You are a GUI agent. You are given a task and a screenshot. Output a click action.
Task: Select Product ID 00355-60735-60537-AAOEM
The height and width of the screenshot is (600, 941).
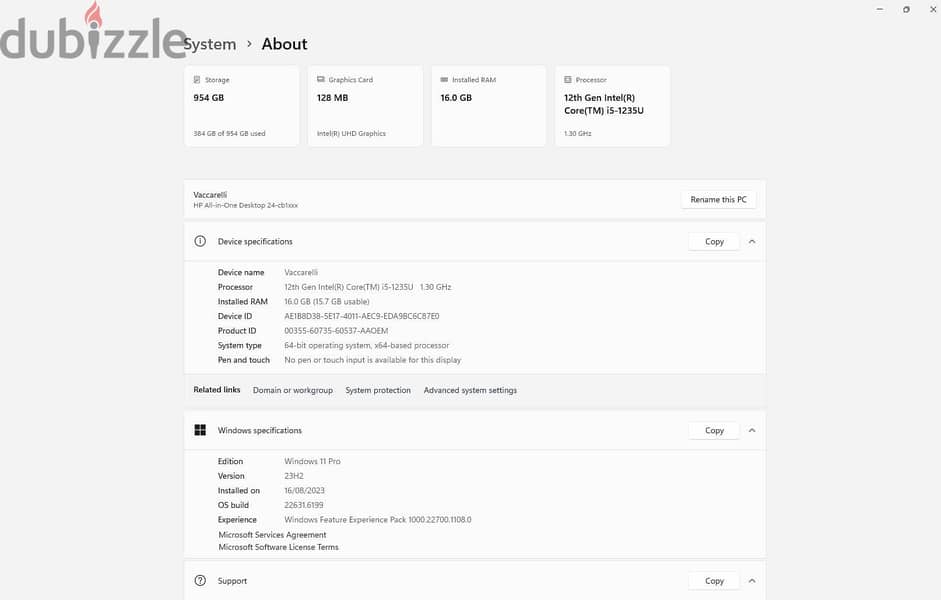(336, 331)
